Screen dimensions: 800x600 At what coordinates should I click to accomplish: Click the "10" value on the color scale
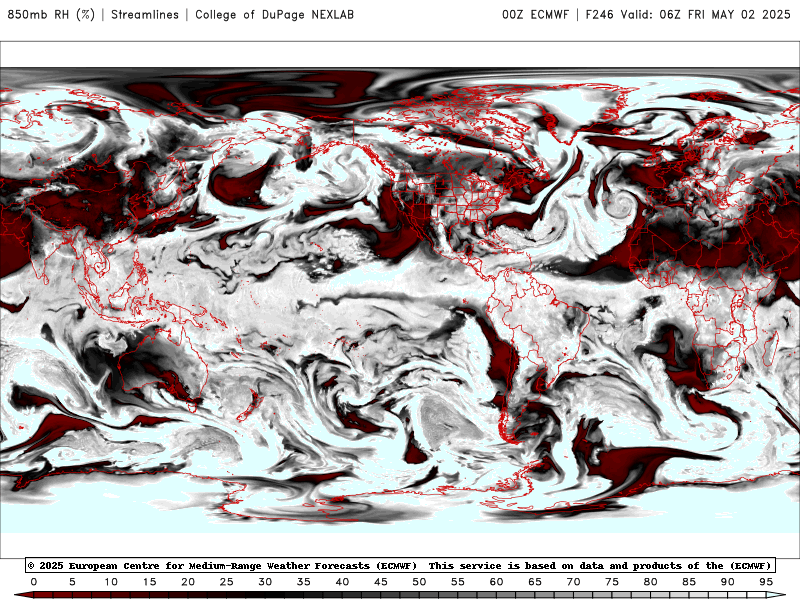click(111, 582)
